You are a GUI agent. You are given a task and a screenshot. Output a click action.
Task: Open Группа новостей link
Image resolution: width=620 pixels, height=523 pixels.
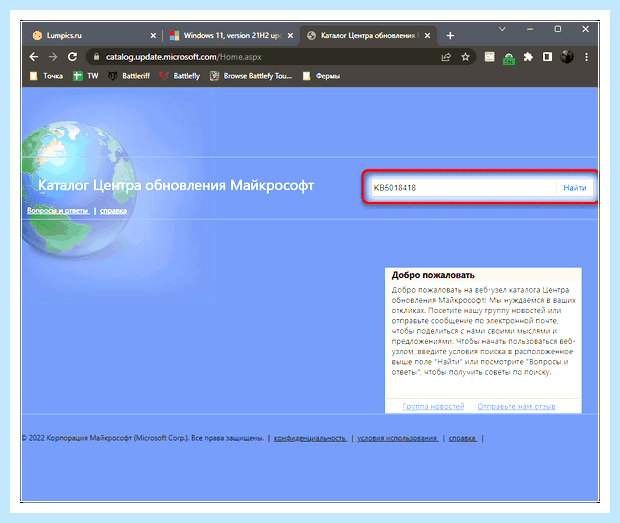pyautogui.click(x=433, y=406)
